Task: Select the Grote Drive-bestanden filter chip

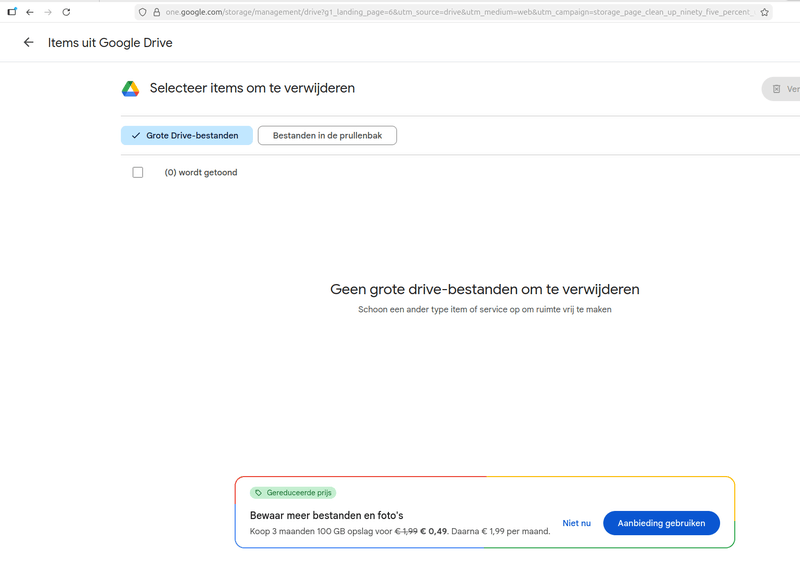Action: (187, 136)
